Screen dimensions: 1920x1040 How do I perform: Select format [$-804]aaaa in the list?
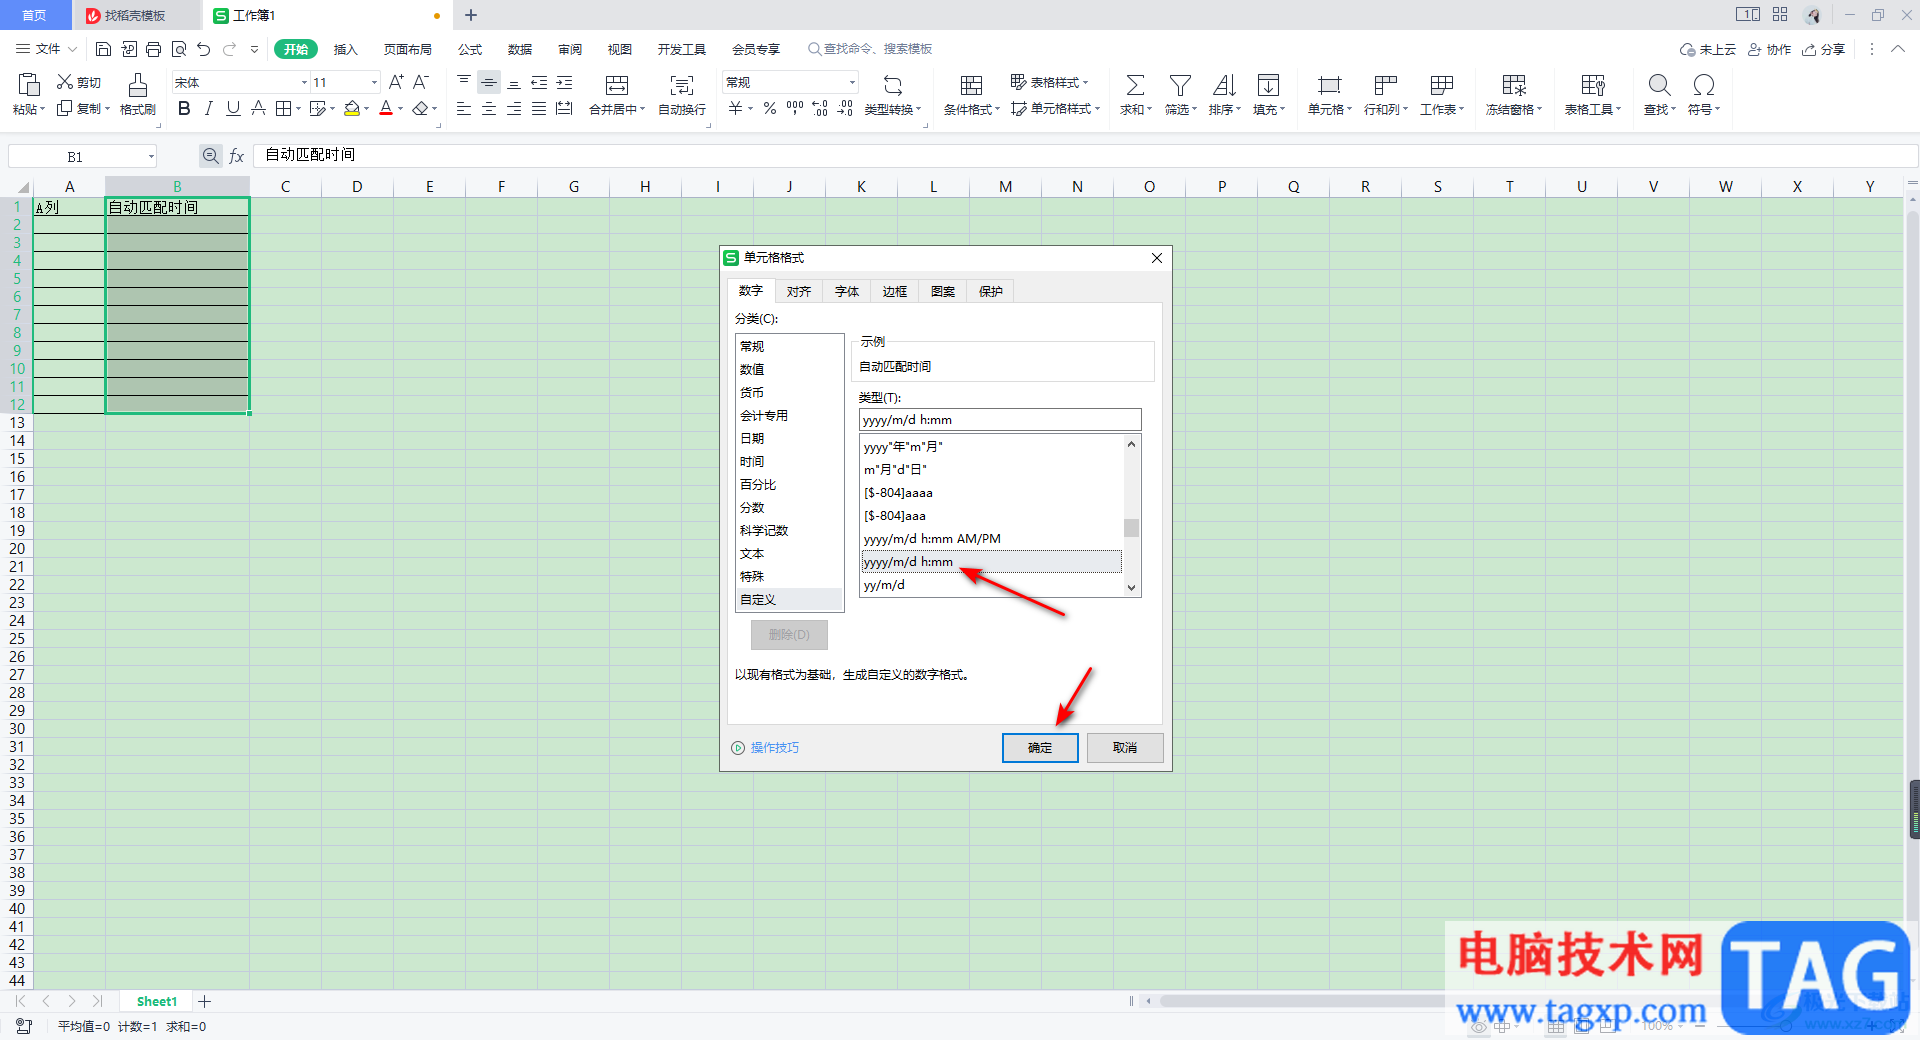991,492
